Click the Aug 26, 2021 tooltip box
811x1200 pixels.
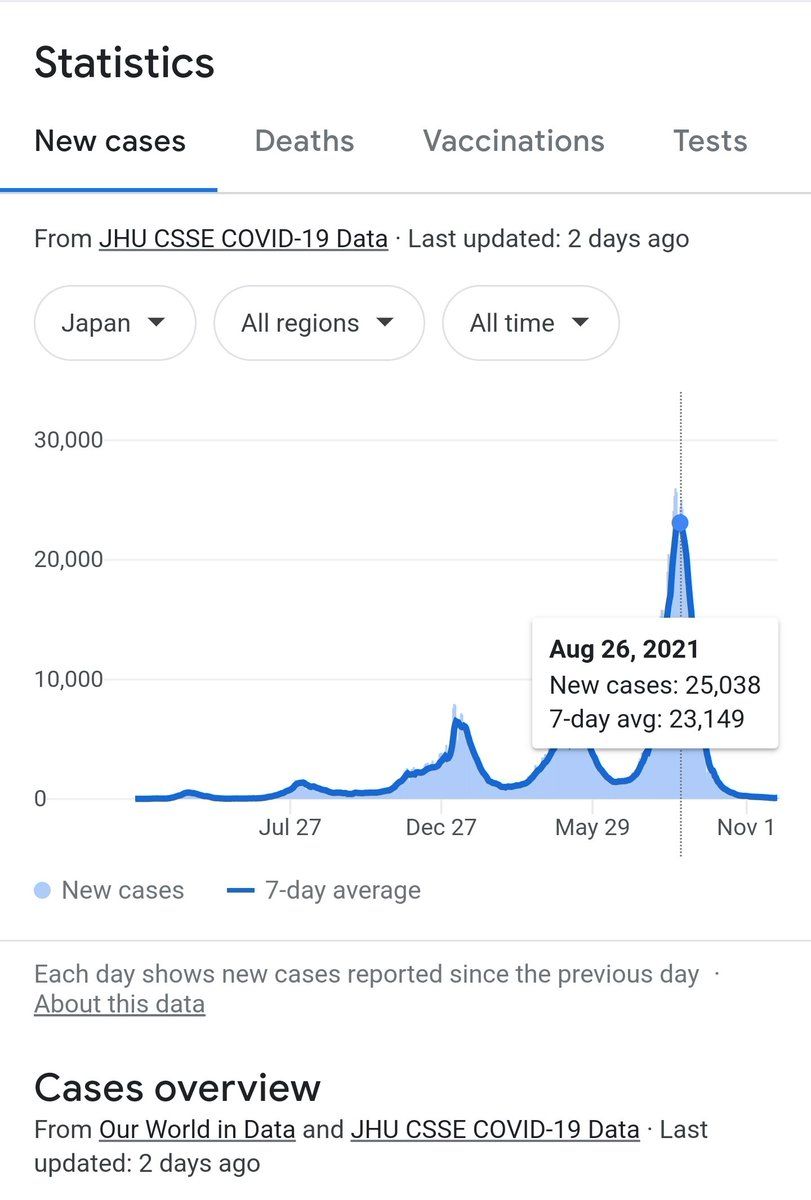coord(655,684)
